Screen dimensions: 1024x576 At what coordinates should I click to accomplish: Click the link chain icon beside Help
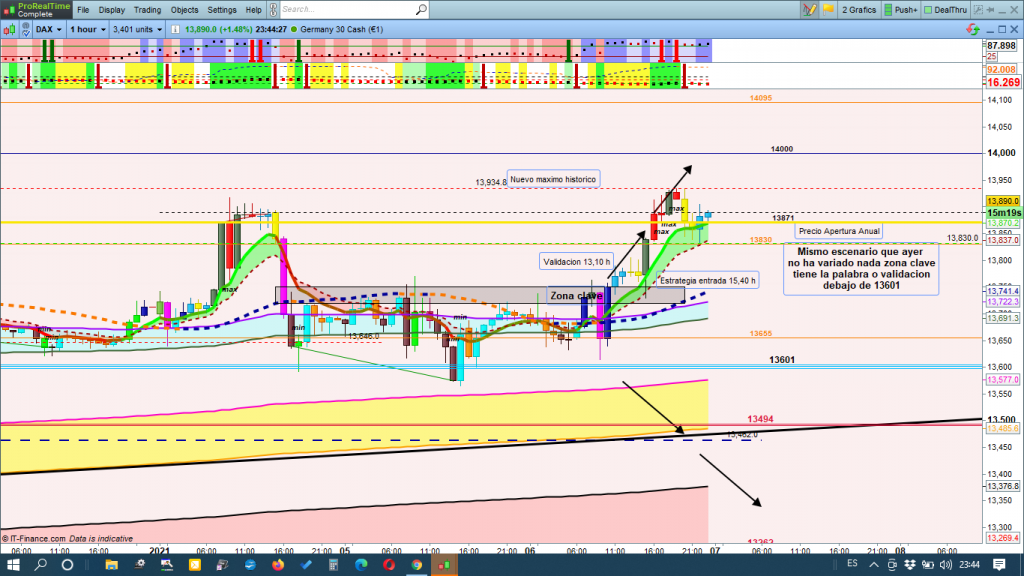coord(272,10)
